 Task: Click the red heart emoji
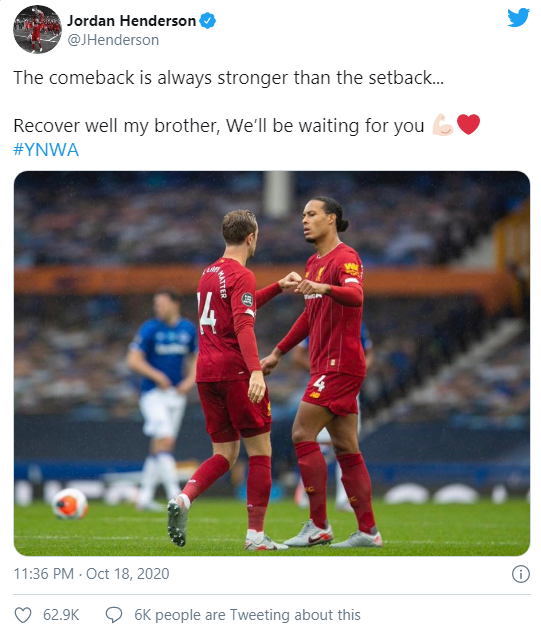click(x=468, y=125)
